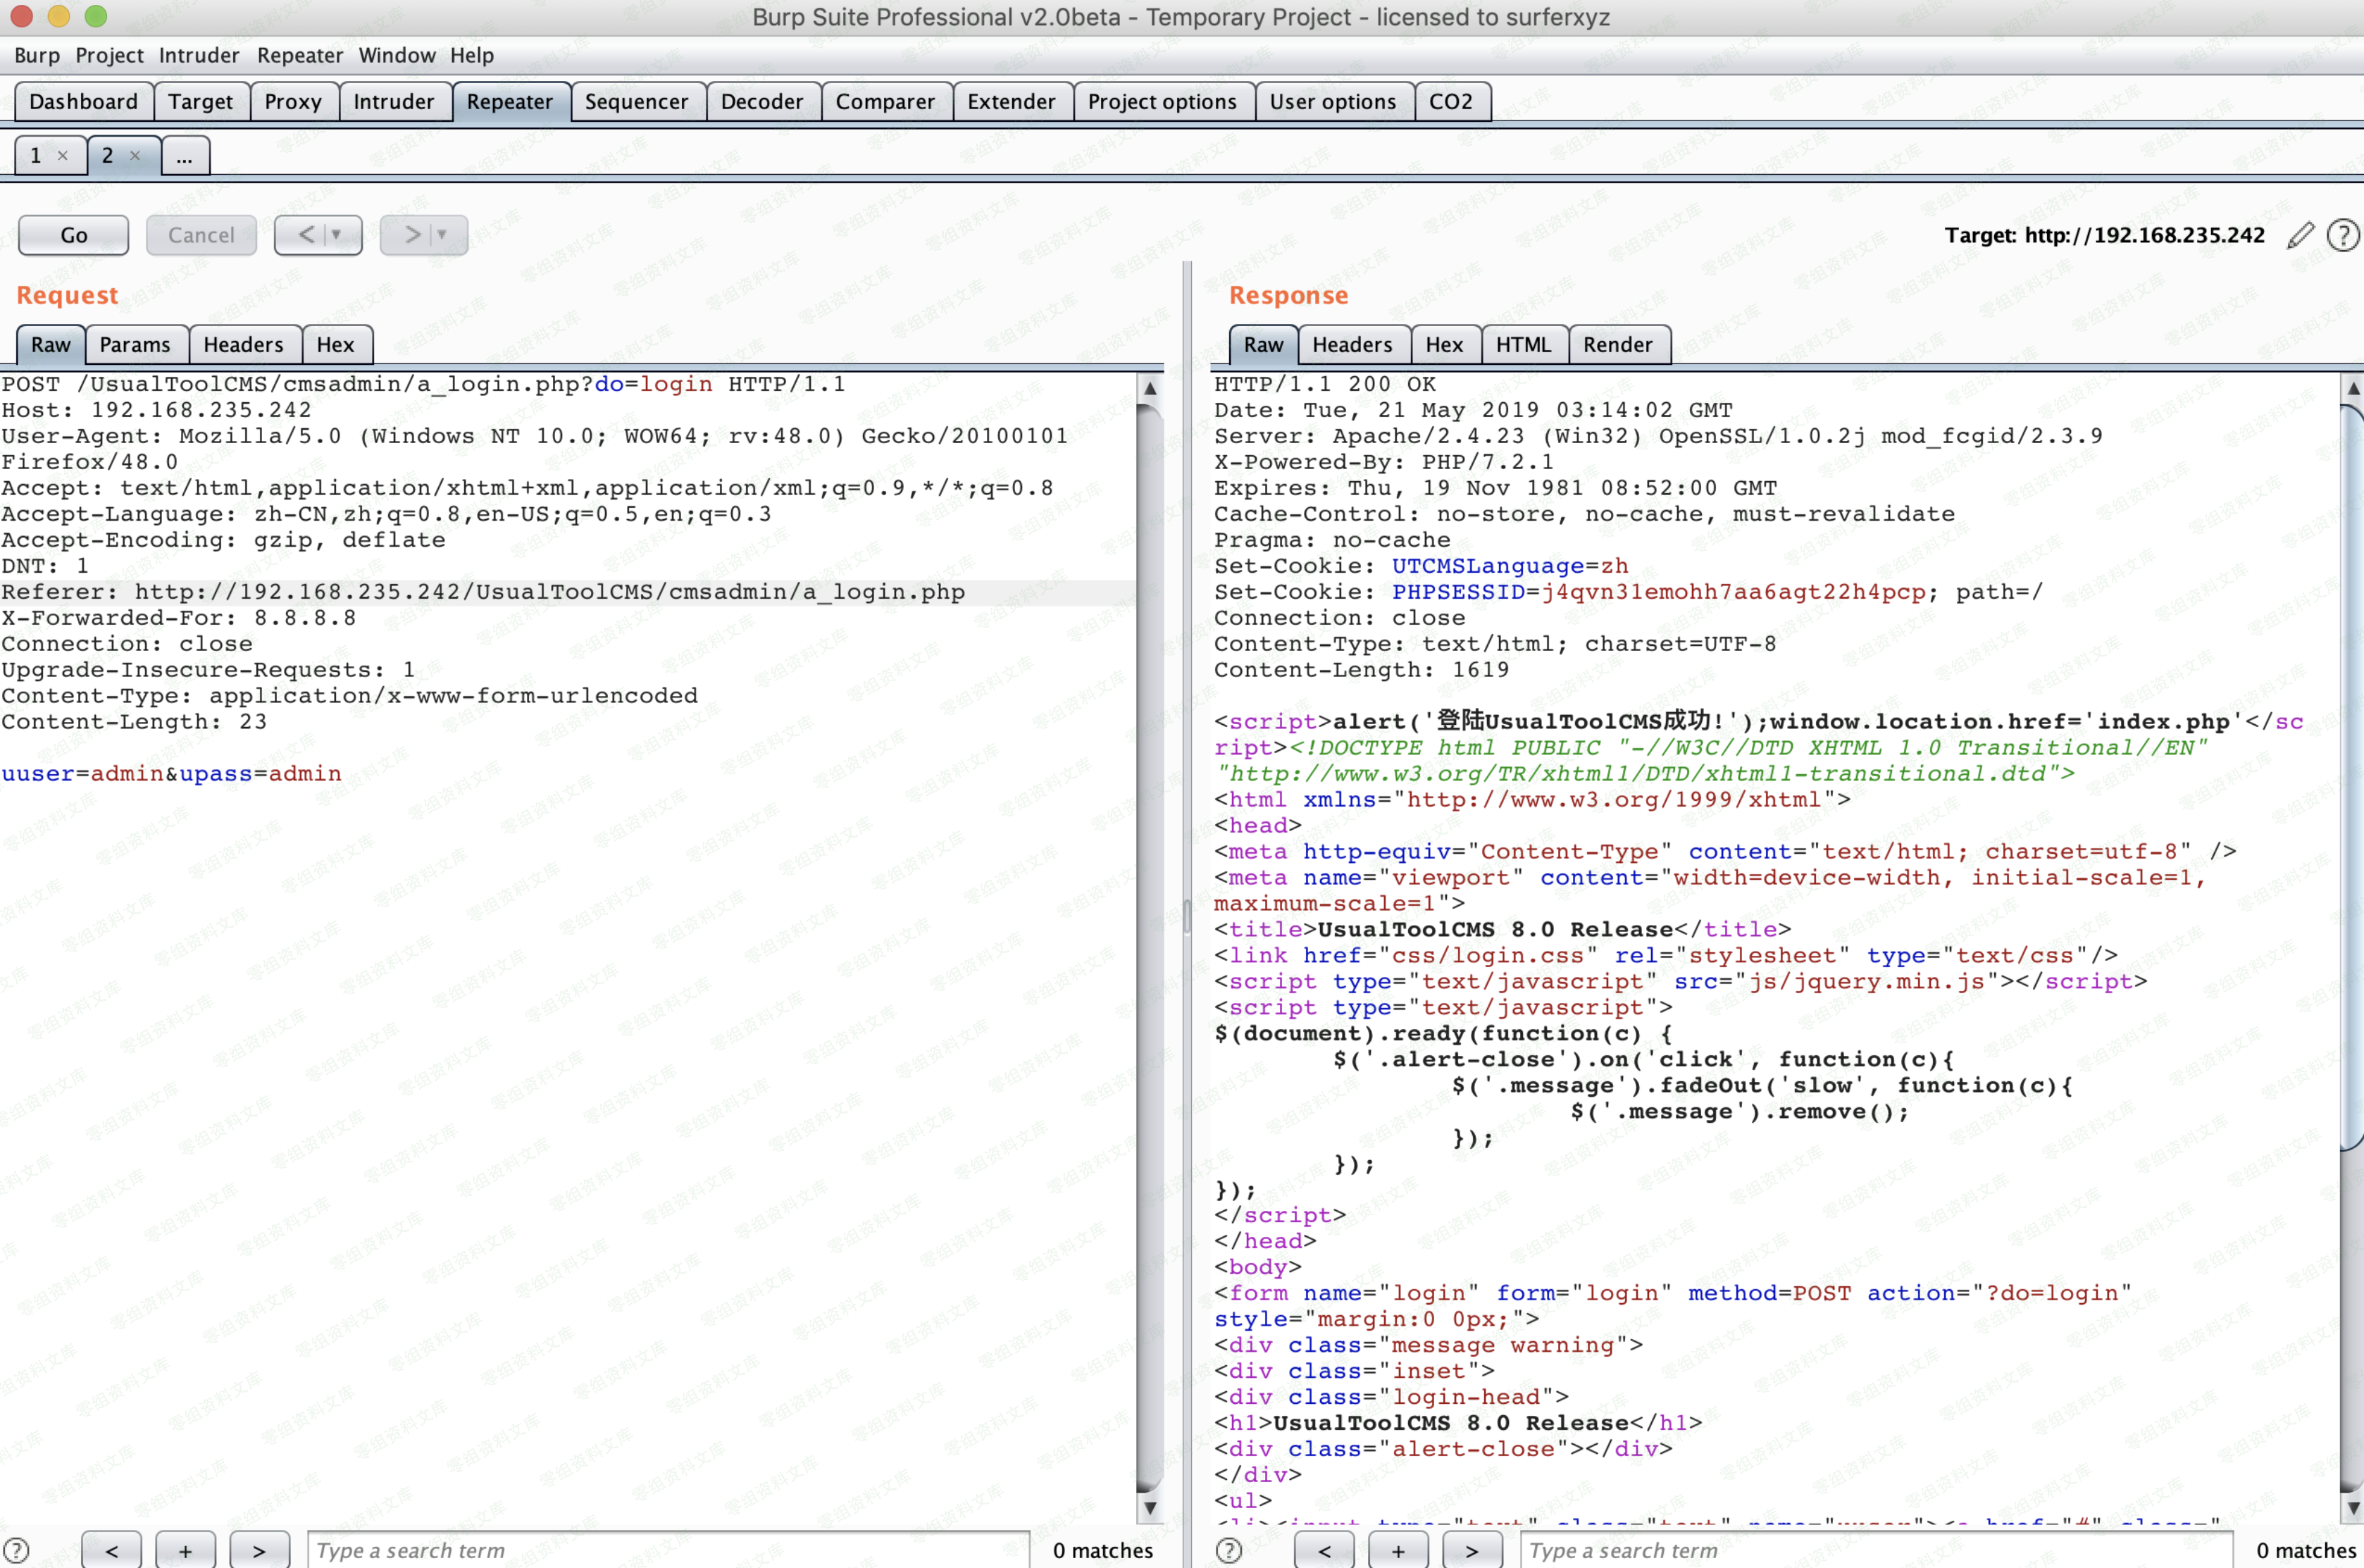
Task: Open the Intruder menu in menu bar
Action: click(x=198, y=55)
